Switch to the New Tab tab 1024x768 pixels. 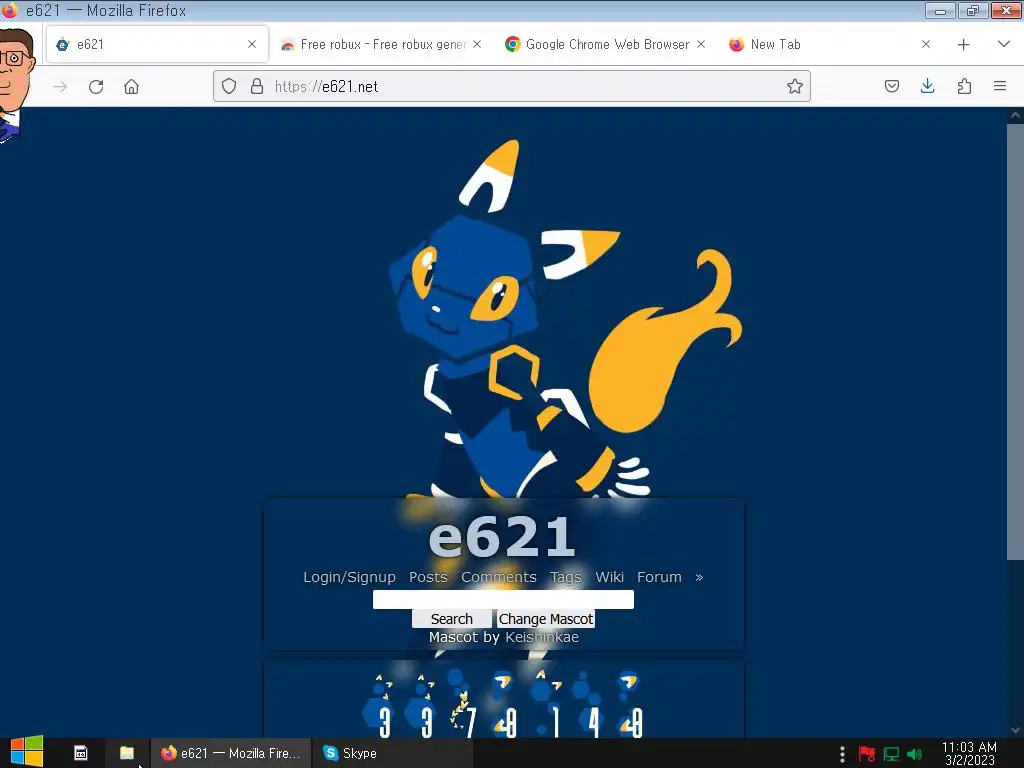tap(829, 44)
